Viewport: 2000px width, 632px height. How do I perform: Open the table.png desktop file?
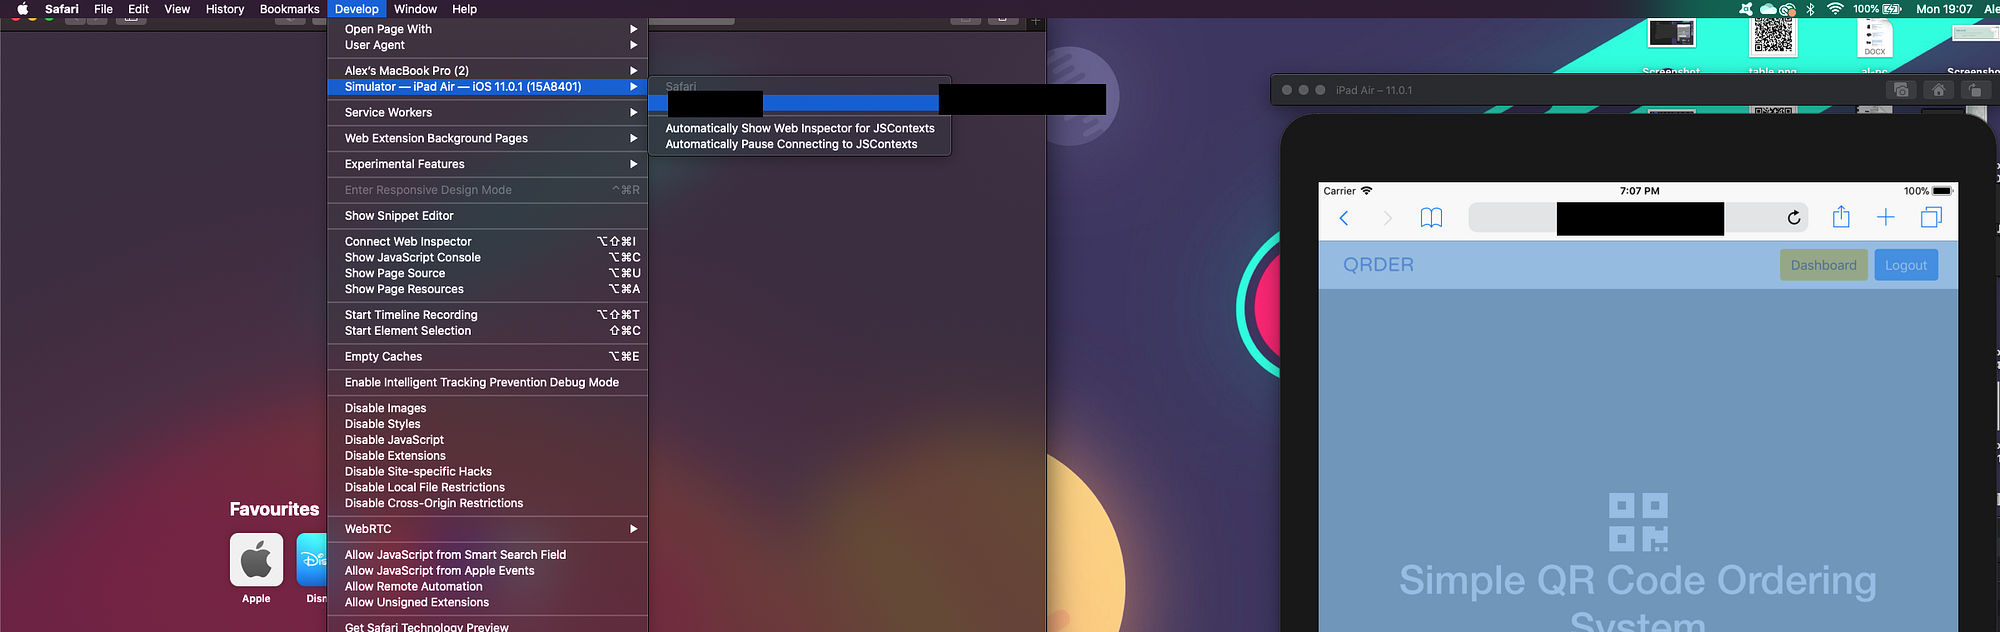(x=1773, y=38)
